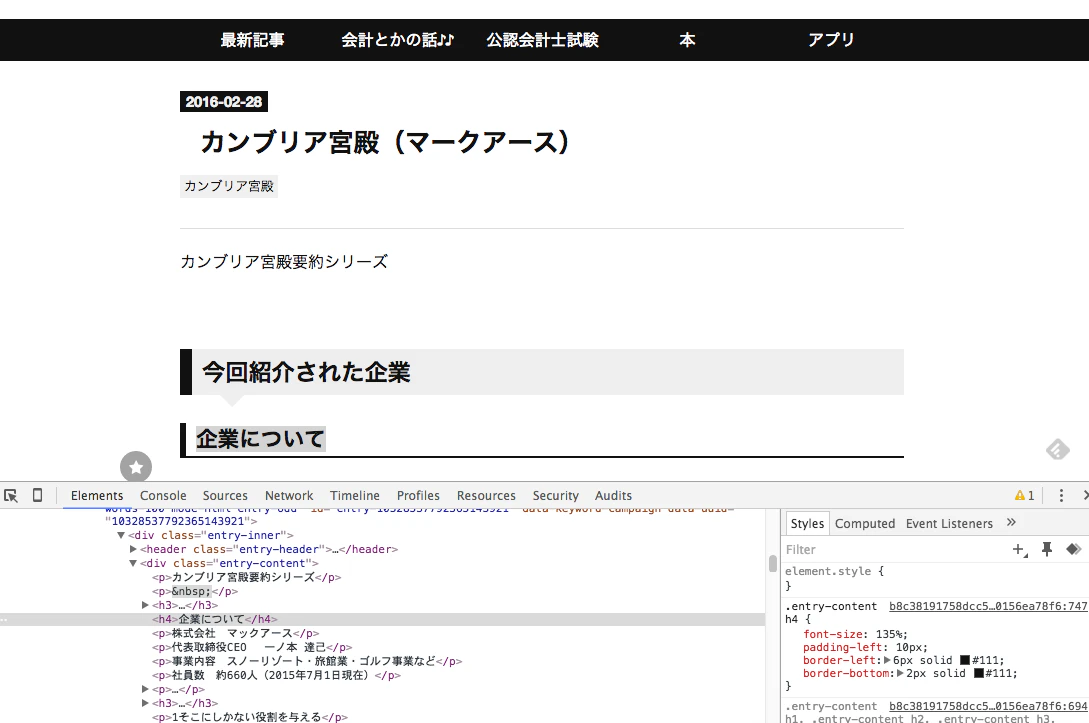Click the Elements panel scrollbar thumb
Screen dimensions: 1089x723
772,563
